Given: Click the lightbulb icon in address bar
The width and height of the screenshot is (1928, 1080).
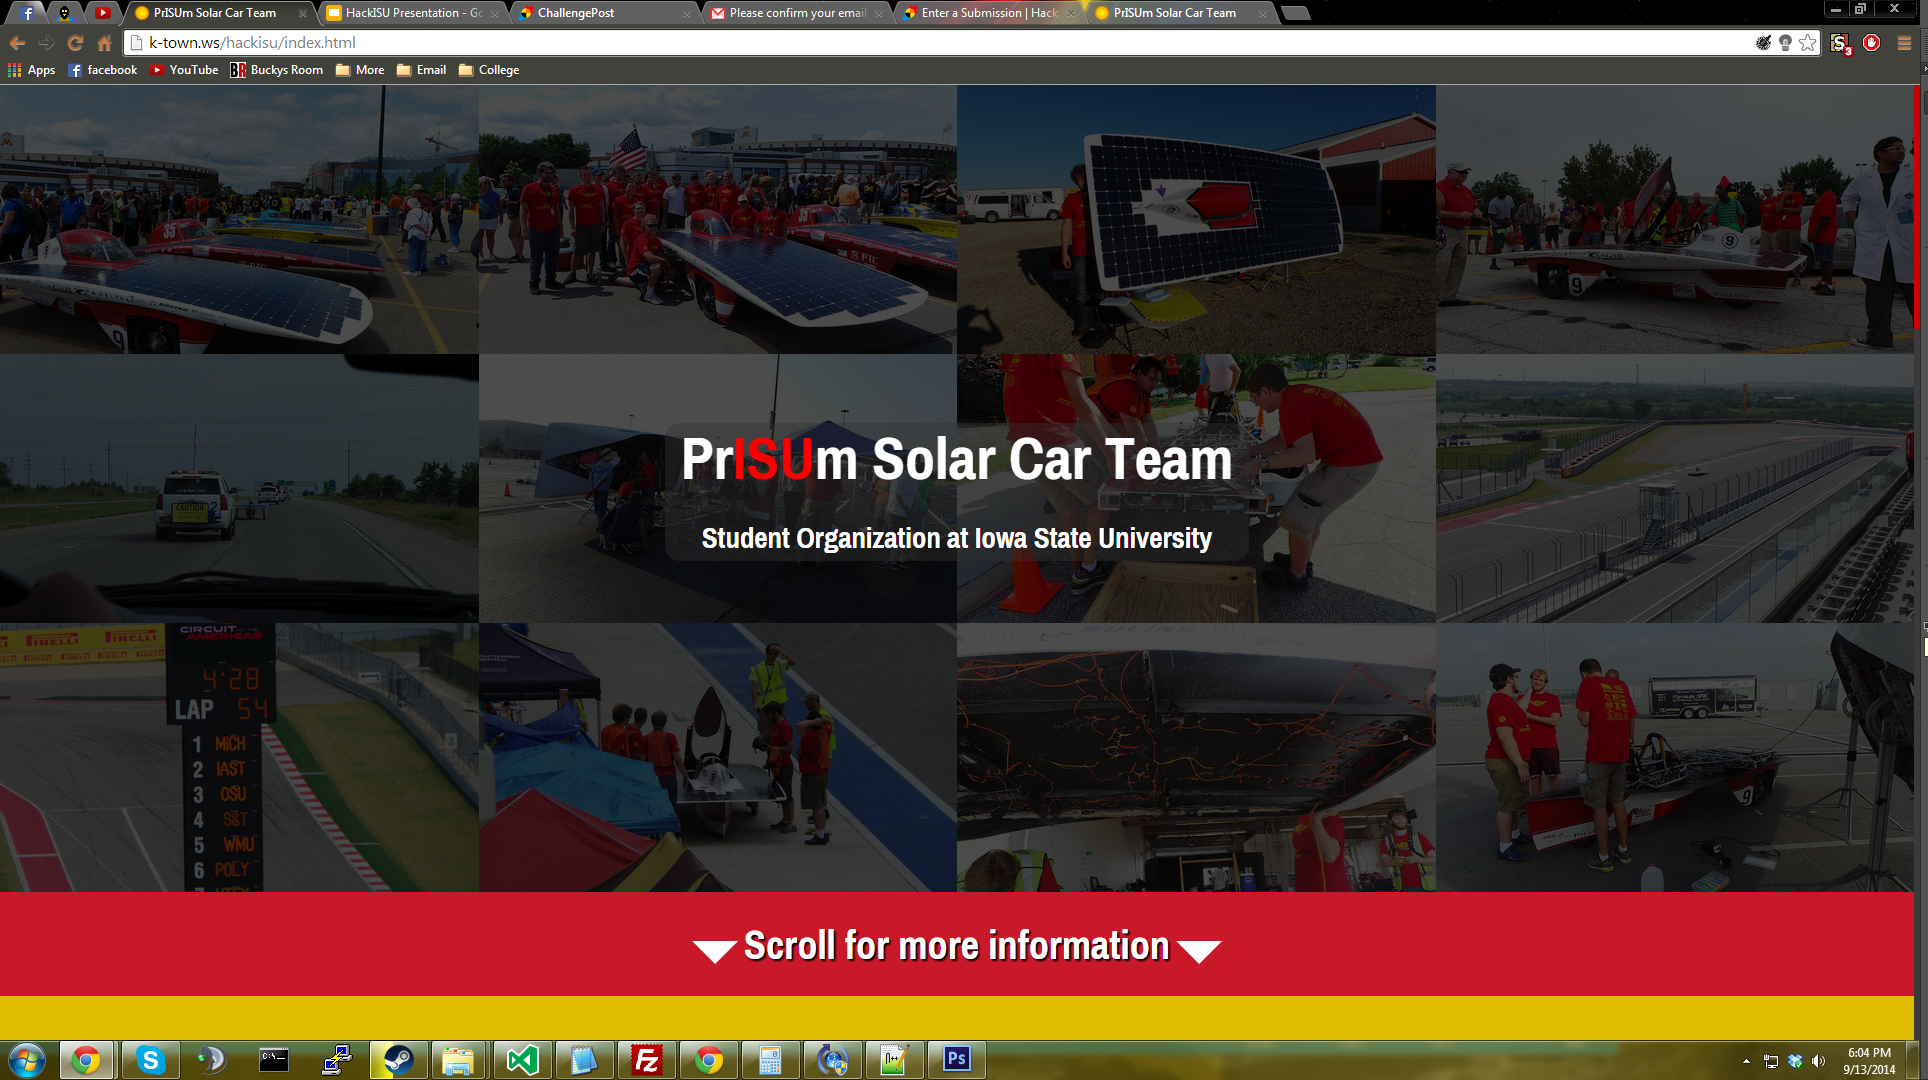Looking at the screenshot, I should (x=1785, y=43).
